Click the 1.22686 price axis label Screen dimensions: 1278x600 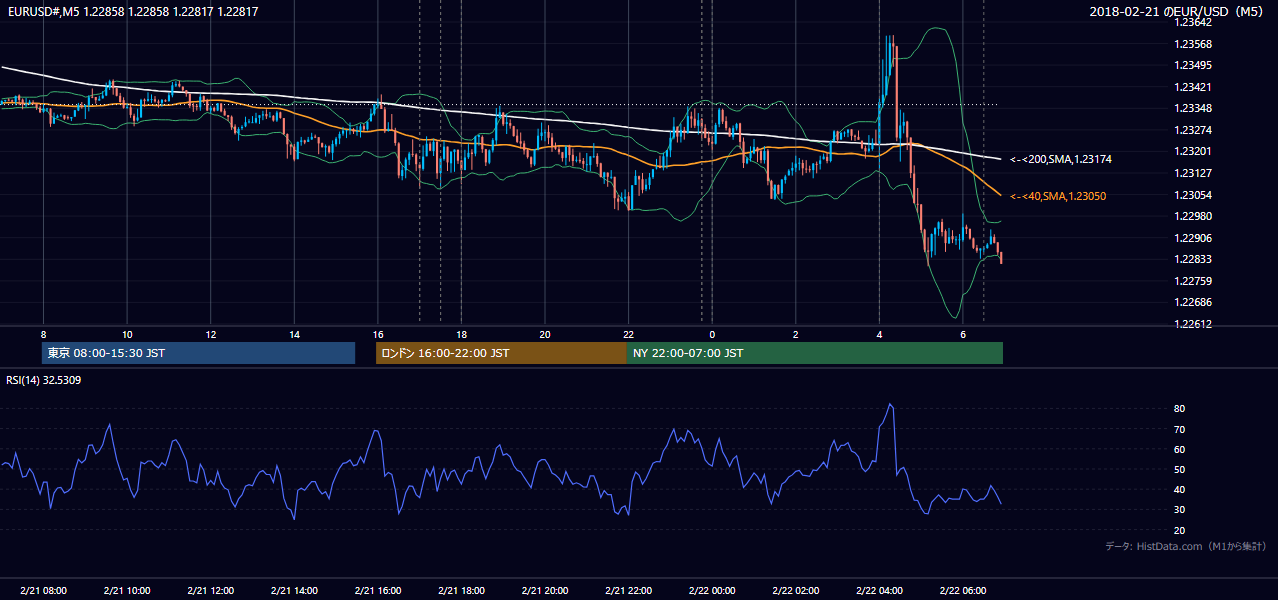coord(1193,302)
